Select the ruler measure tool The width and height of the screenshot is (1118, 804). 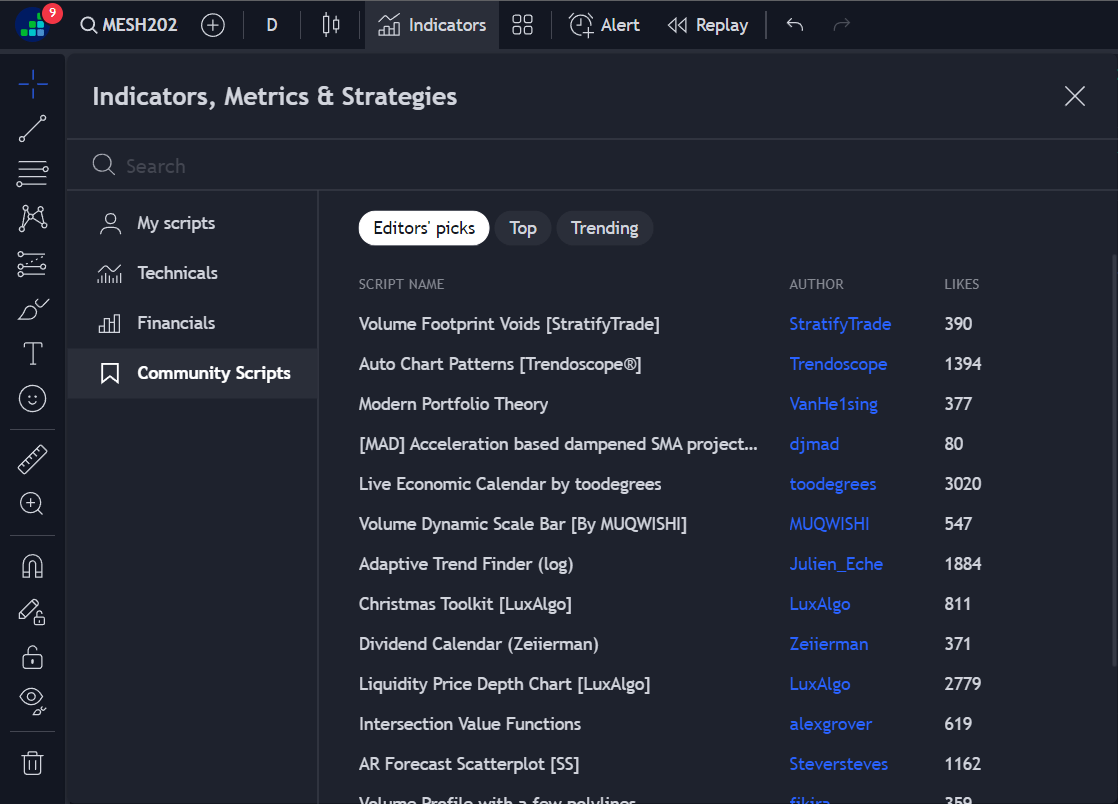(x=33, y=459)
